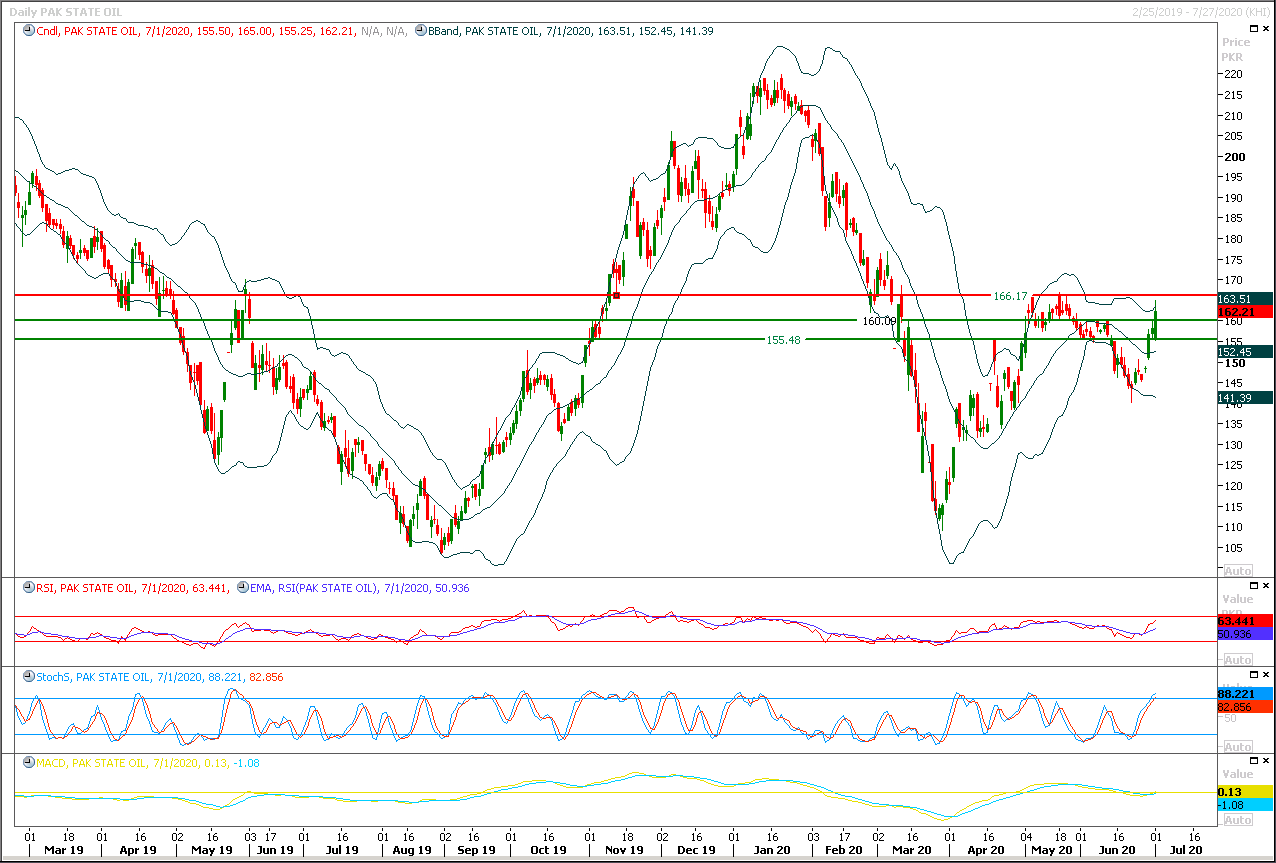
Task: Close the MACD indicator pane
Action: (x=1265, y=761)
